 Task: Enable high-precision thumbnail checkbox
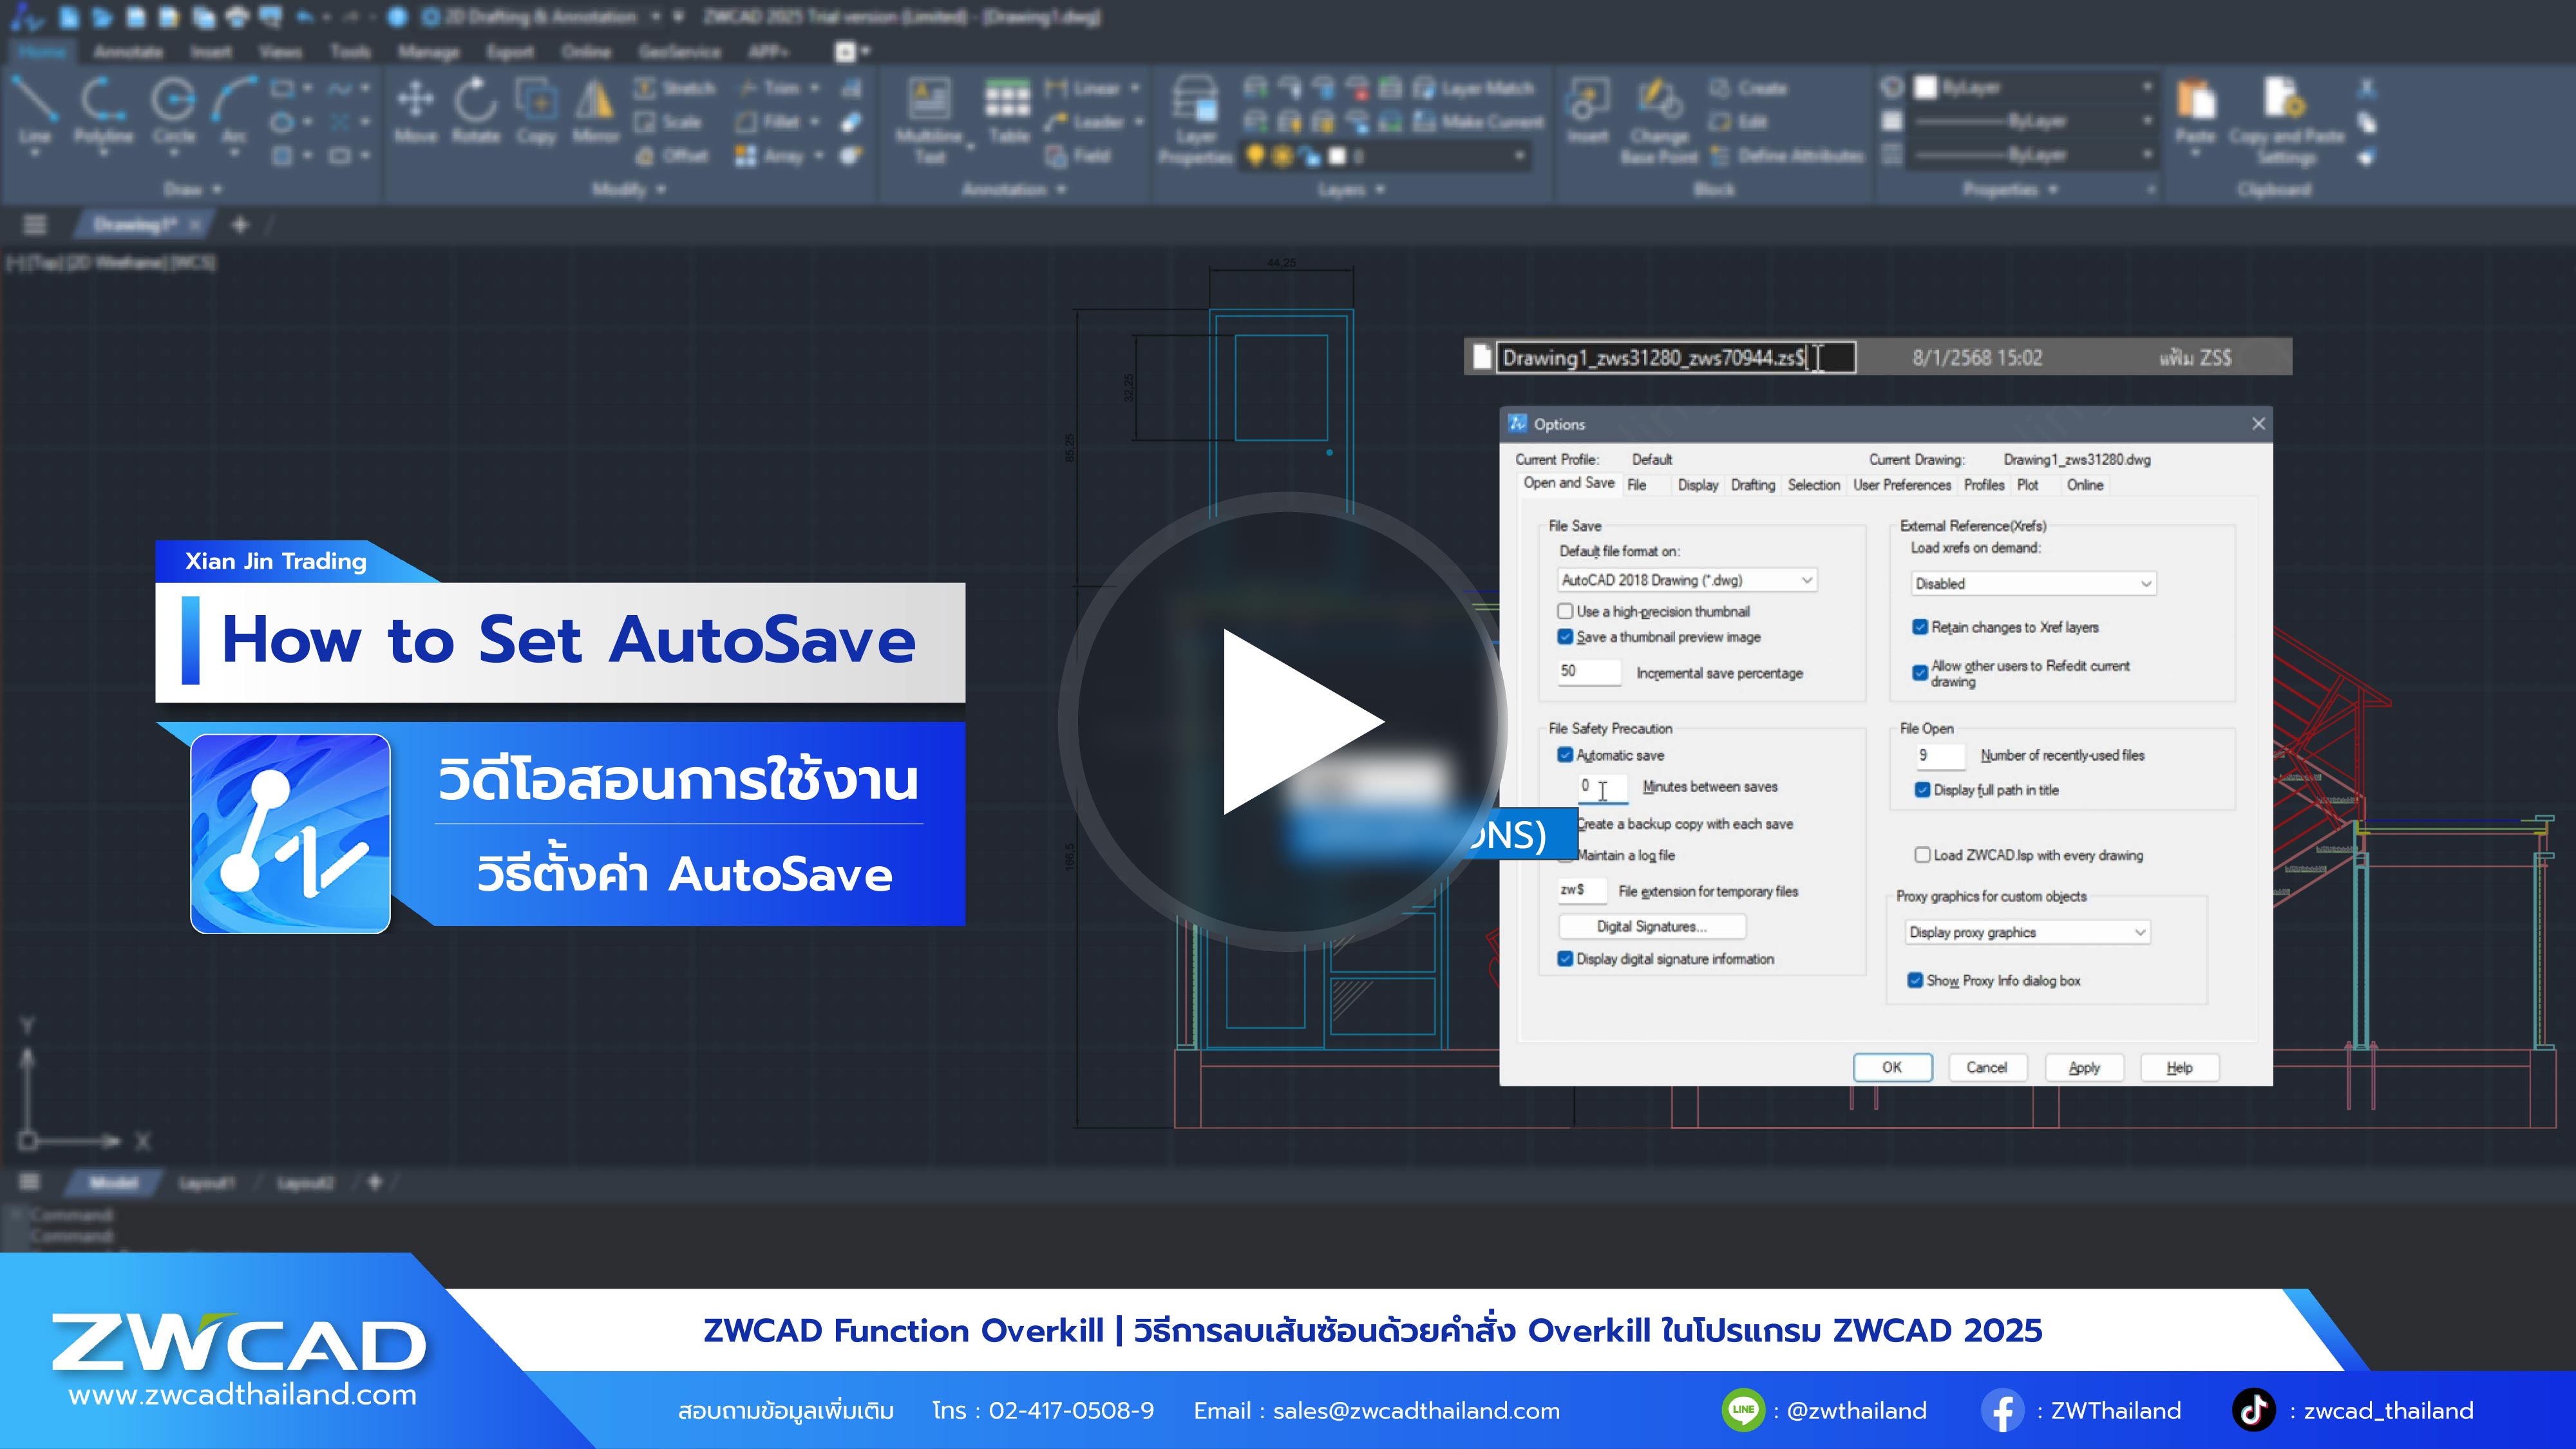pyautogui.click(x=1565, y=611)
